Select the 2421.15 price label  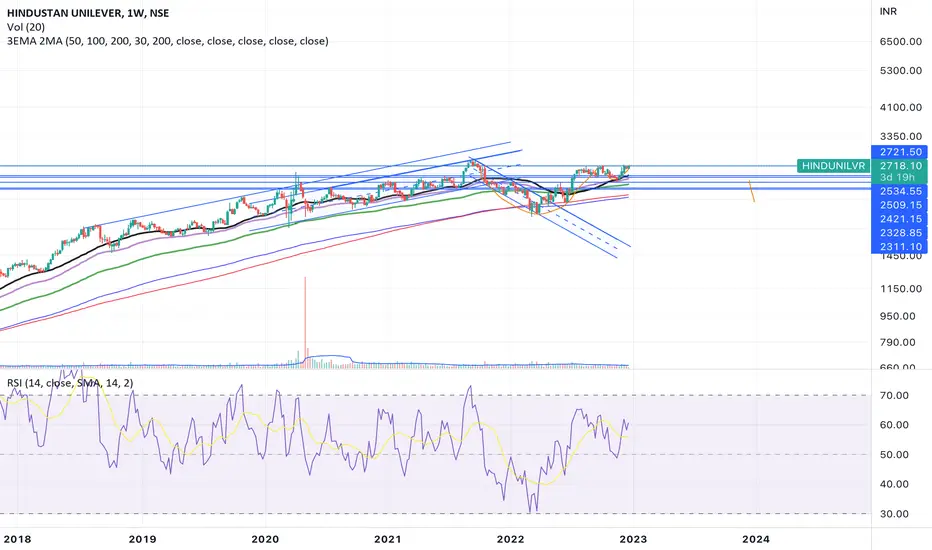coord(900,219)
